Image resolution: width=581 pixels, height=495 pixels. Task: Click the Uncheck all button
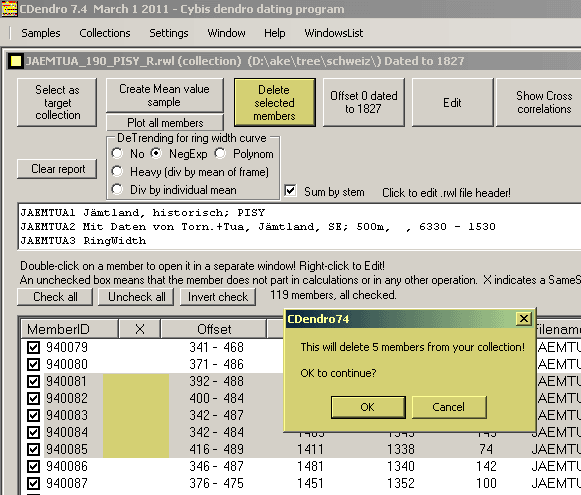pos(136,297)
